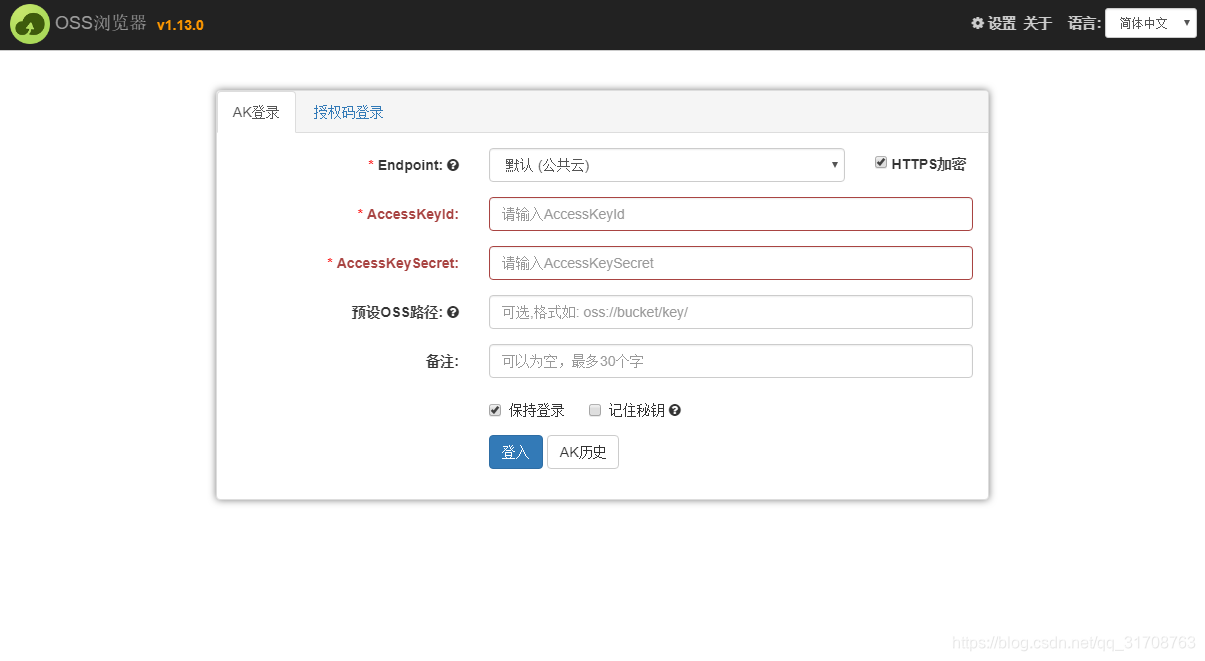The image size is (1205, 661).
Task: Click the AccessKeySecret input field
Action: click(729, 263)
